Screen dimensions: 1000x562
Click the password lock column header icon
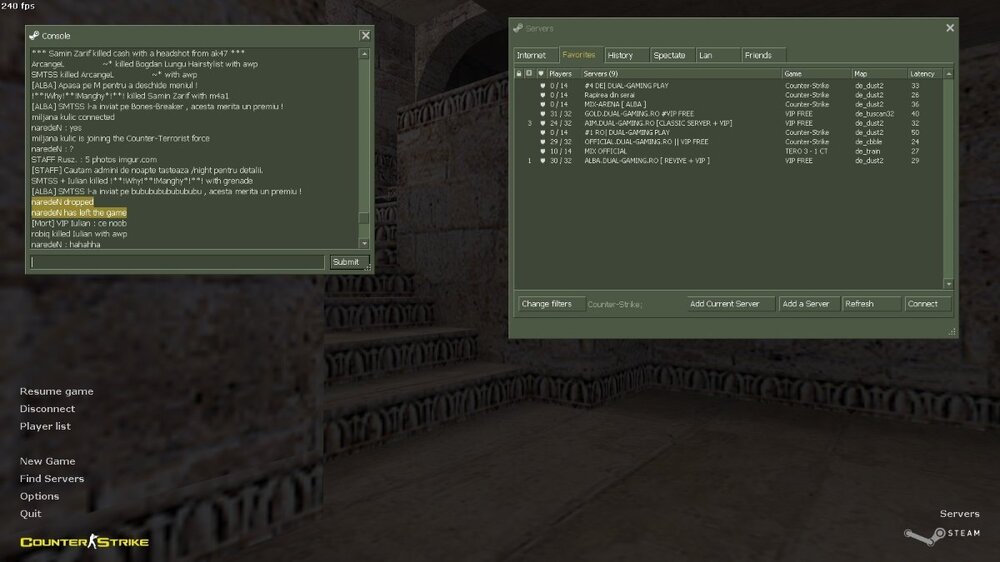518,74
